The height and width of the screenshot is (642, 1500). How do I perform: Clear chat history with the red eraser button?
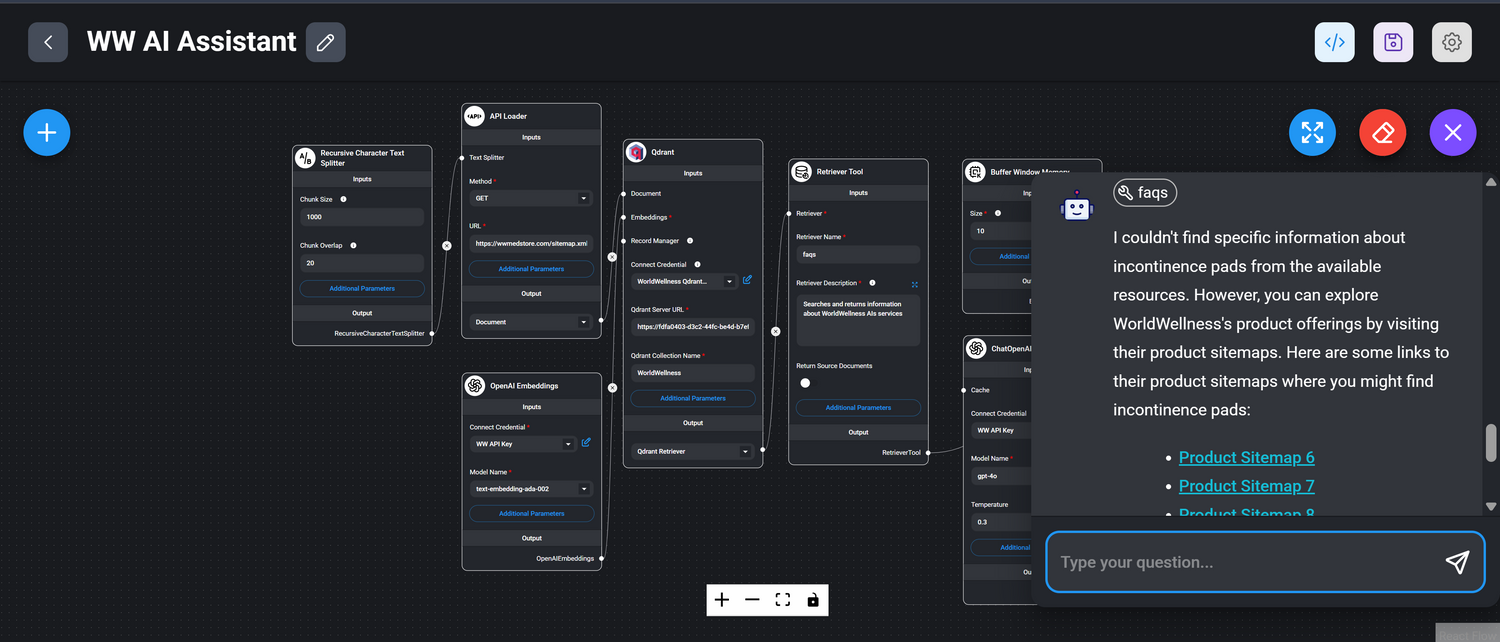point(1383,132)
